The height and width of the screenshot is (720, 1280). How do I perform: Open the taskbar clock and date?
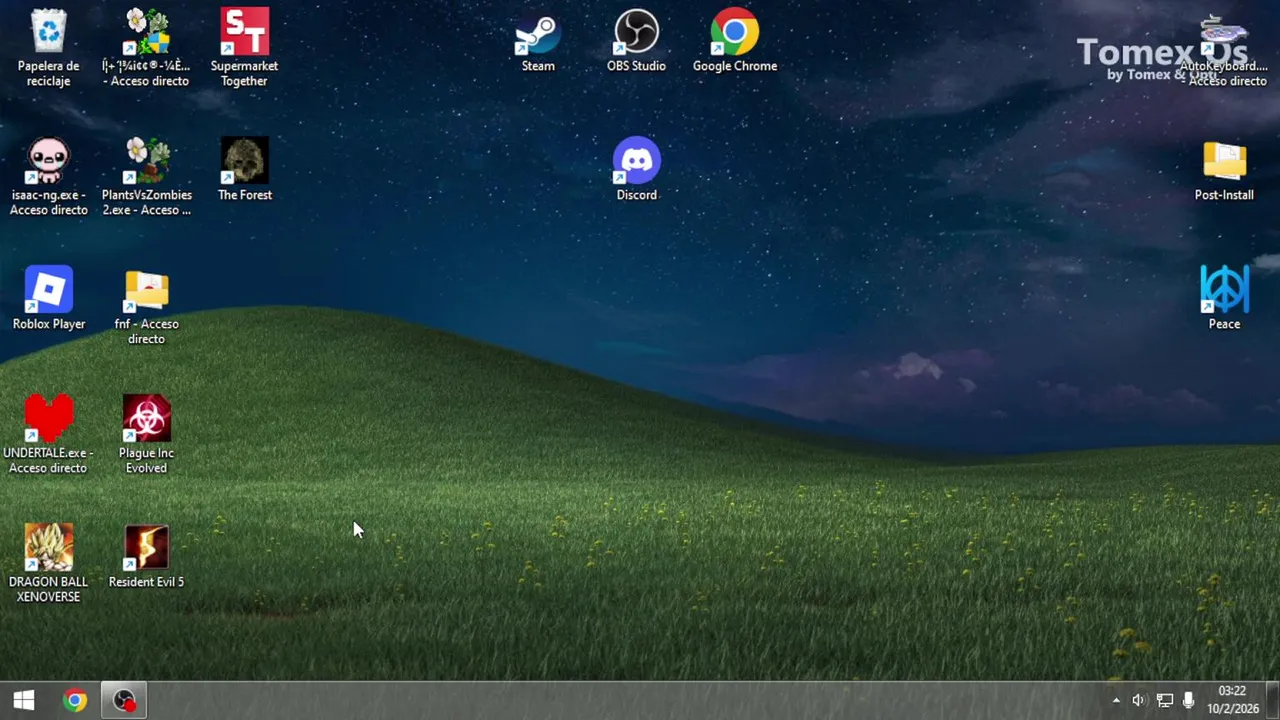pyautogui.click(x=1232, y=700)
